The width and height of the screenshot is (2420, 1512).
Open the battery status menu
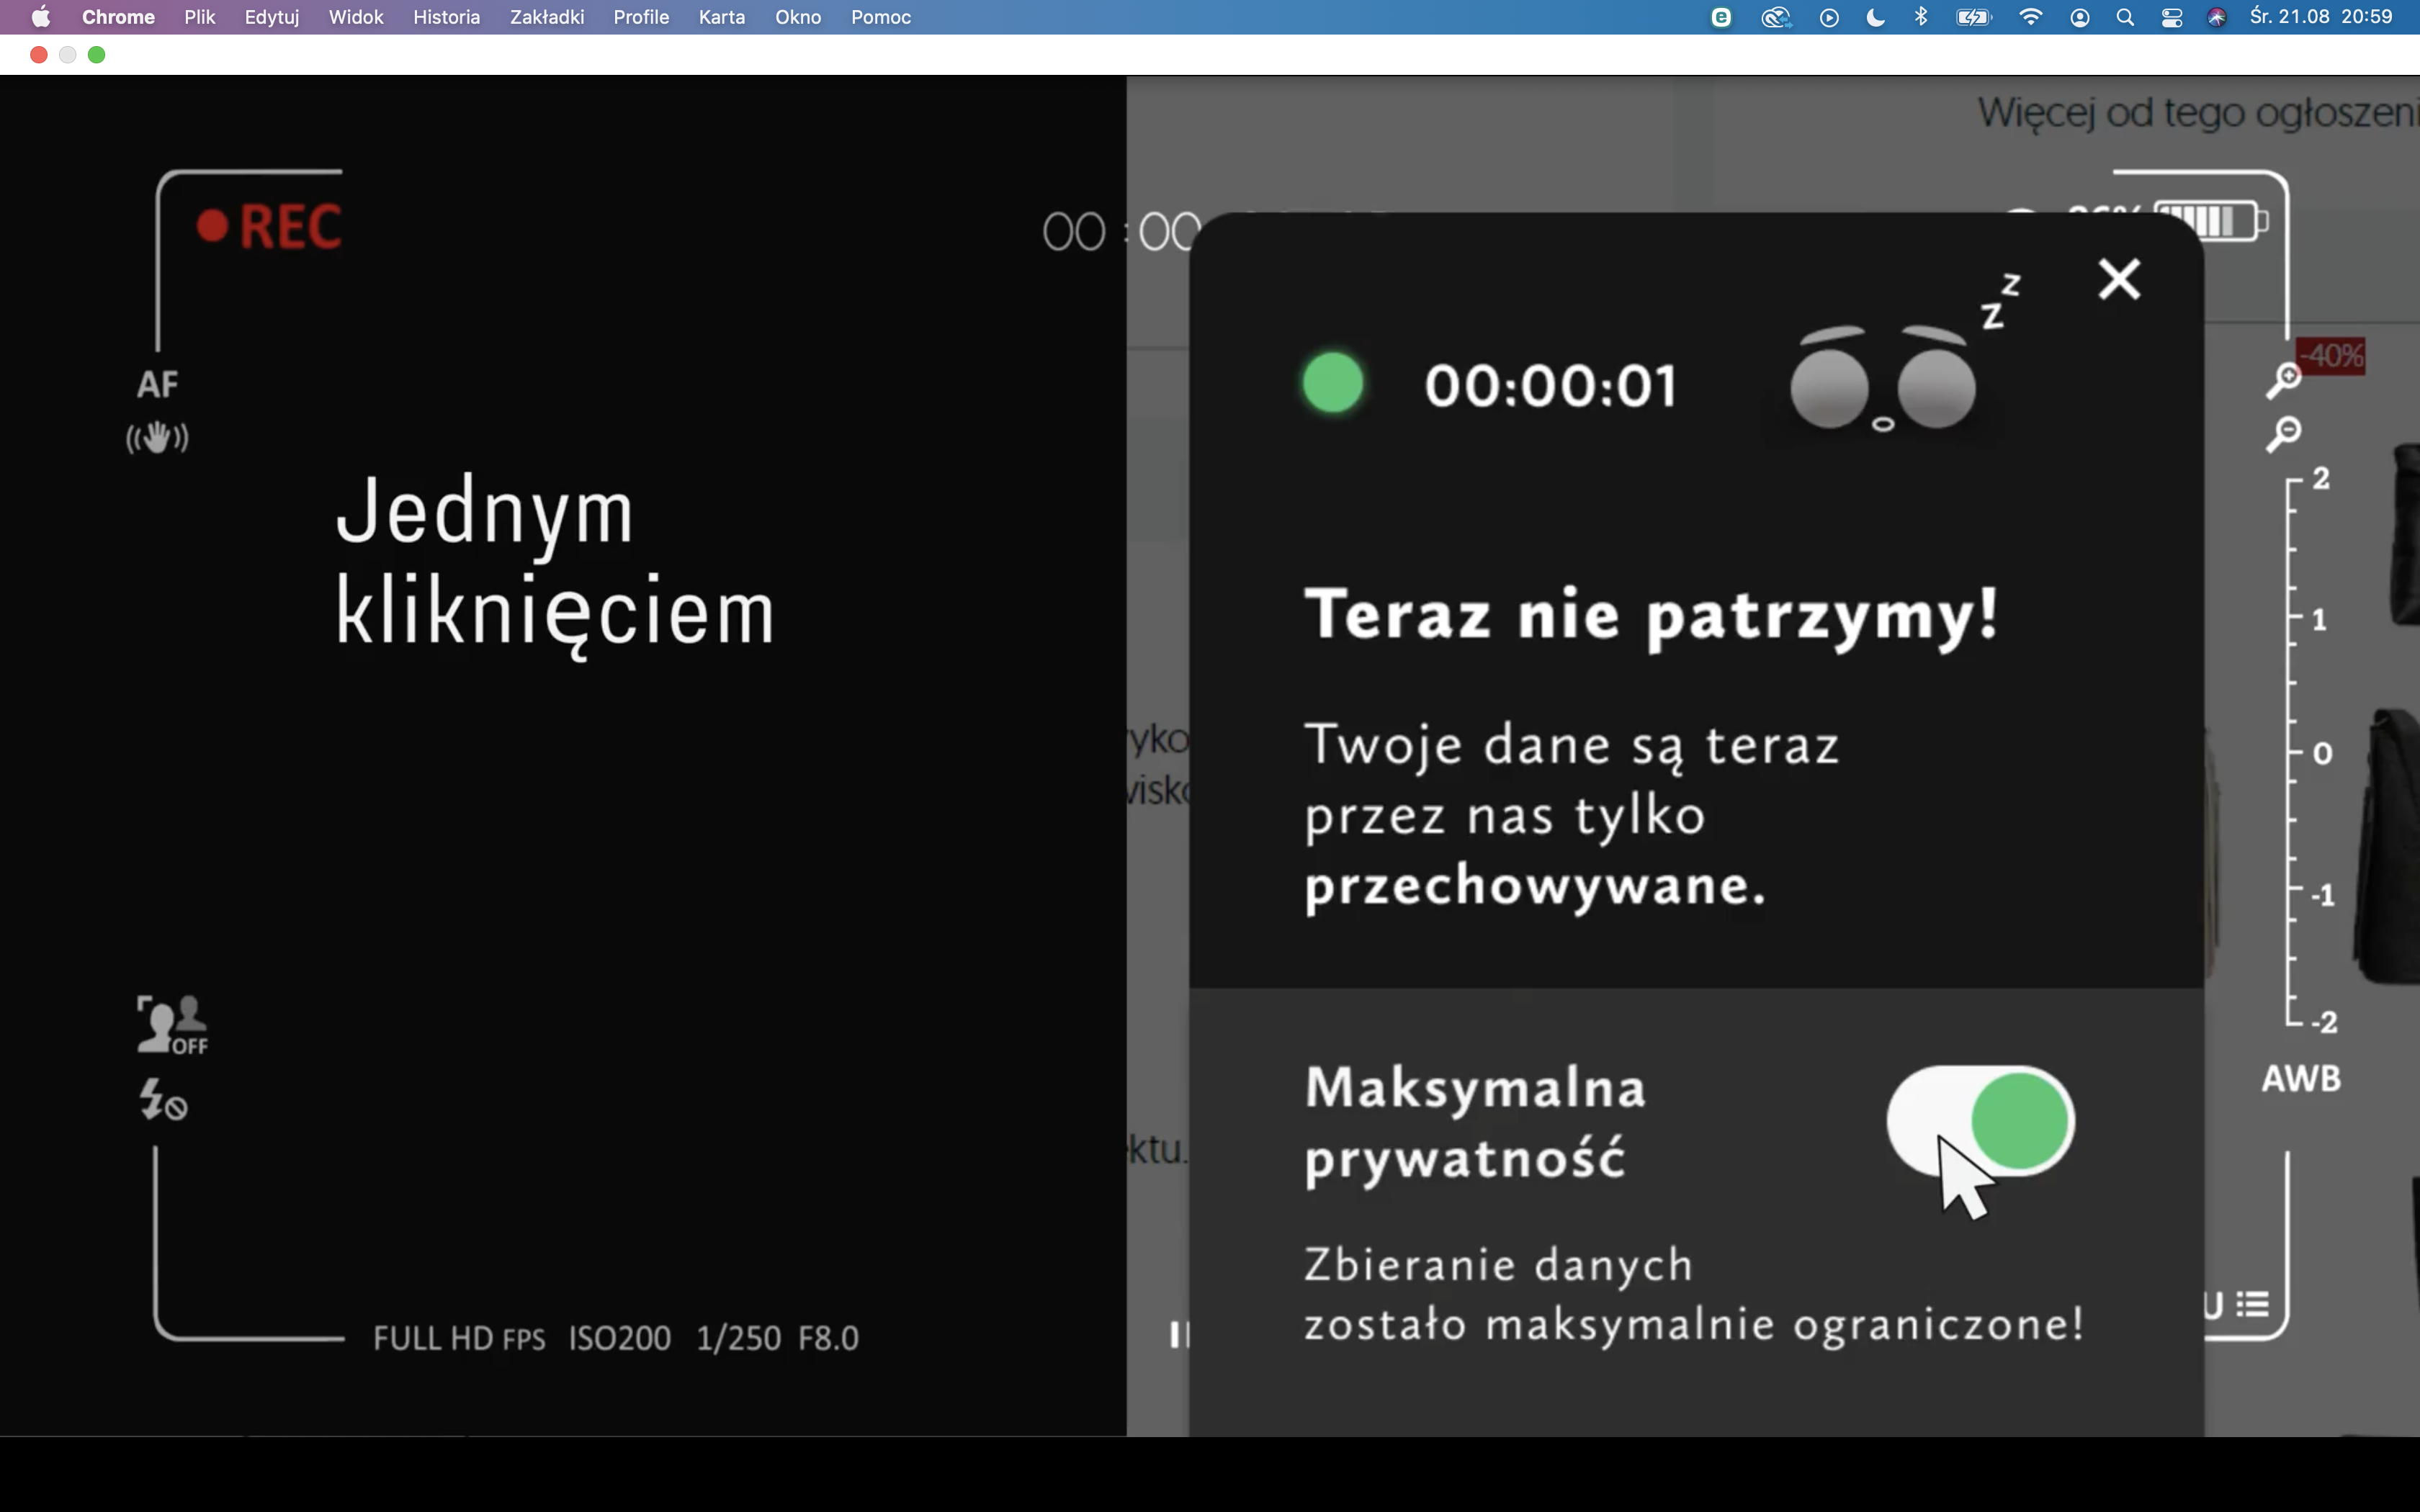1974,17
